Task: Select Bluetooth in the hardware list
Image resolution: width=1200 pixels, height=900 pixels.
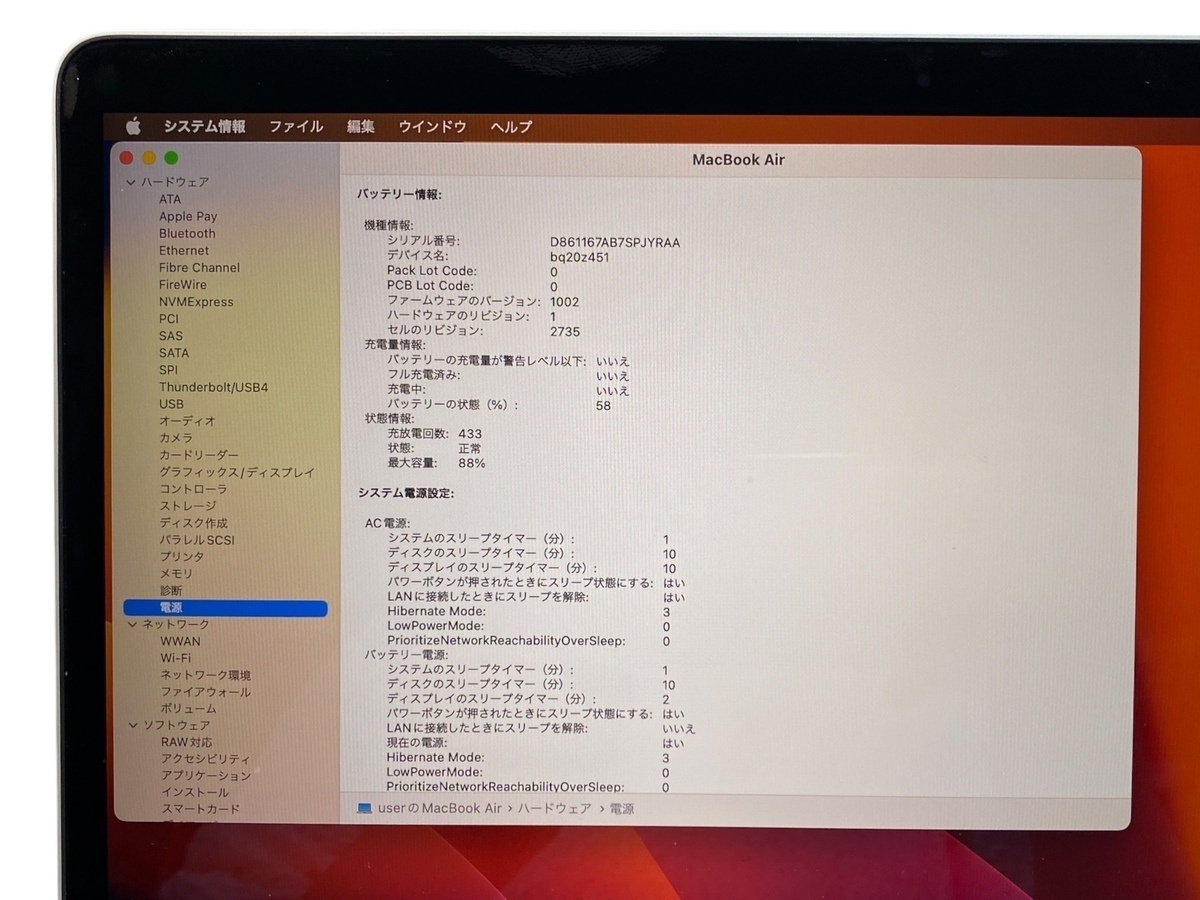Action: [187, 233]
